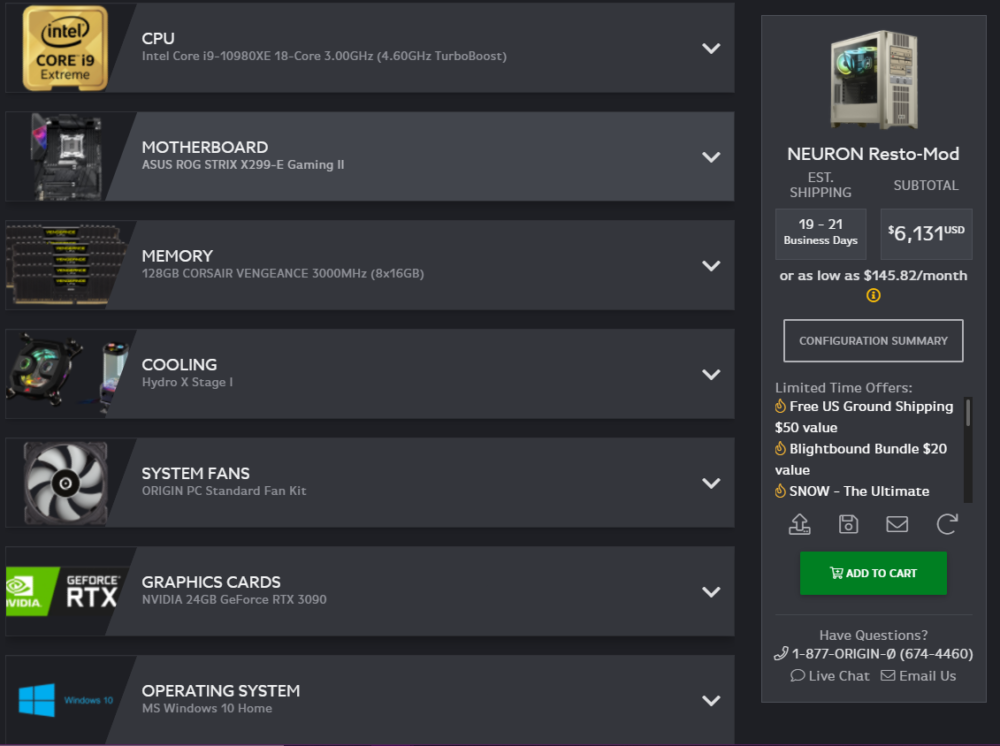The height and width of the screenshot is (746, 1000).
Task: Select the MEMORY section title
Action: point(177,256)
